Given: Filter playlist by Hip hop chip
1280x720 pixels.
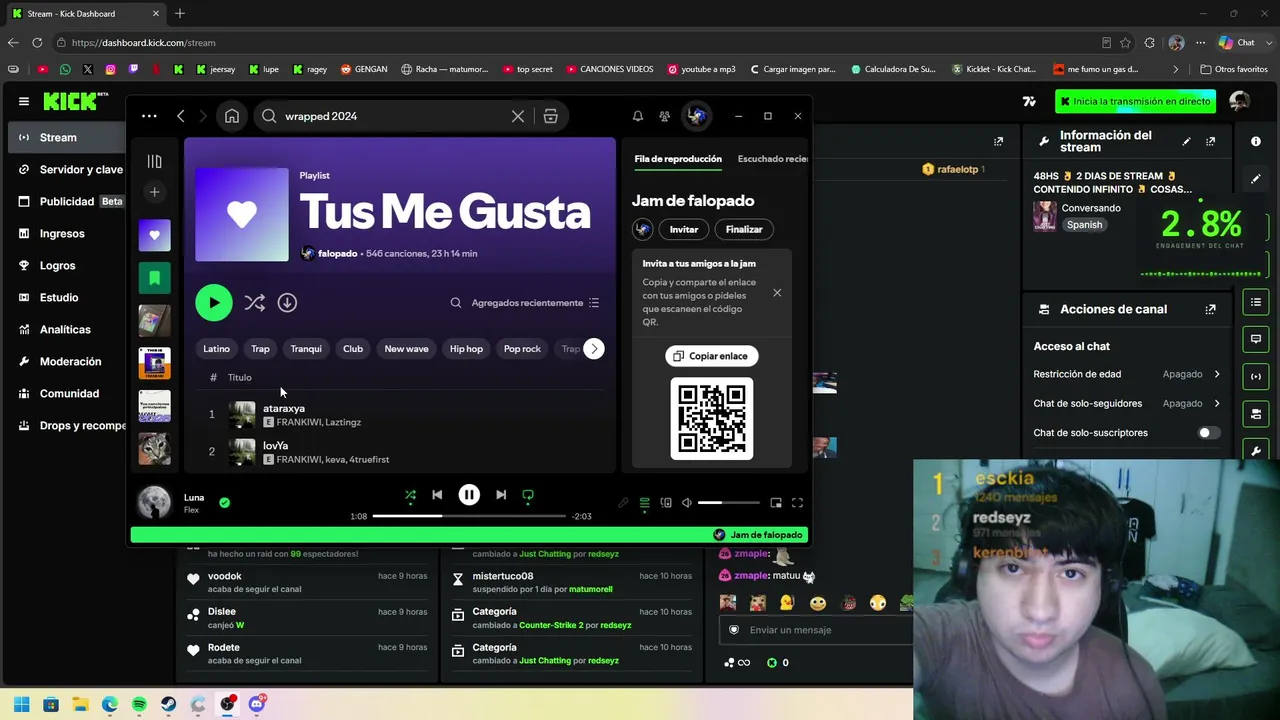Looking at the screenshot, I should [x=466, y=349].
